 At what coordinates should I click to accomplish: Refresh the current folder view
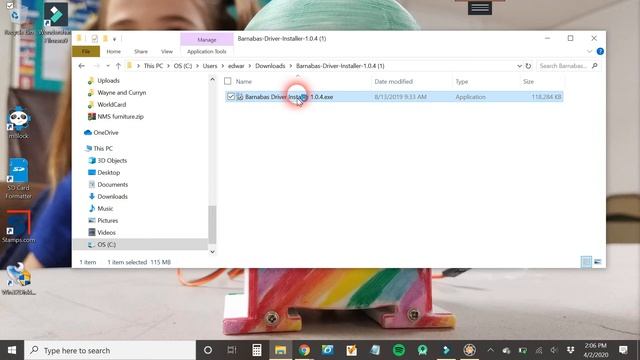[x=528, y=66]
